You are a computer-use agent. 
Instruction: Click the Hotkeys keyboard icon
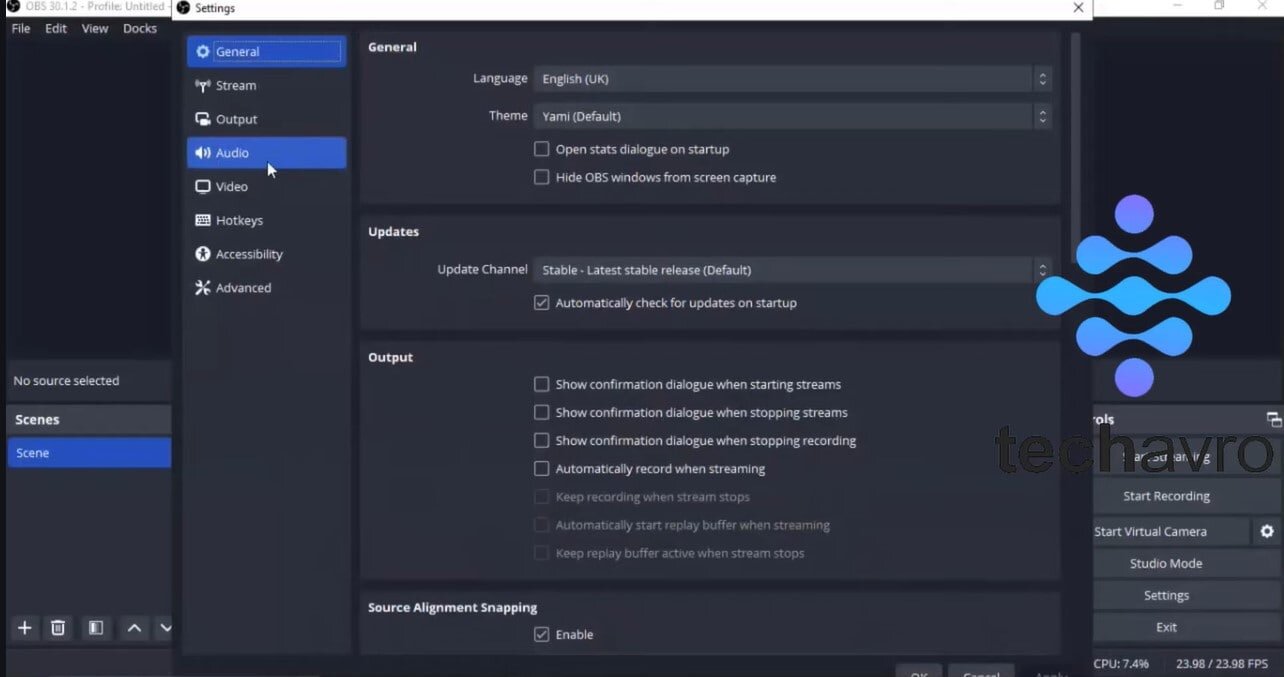(x=203, y=220)
